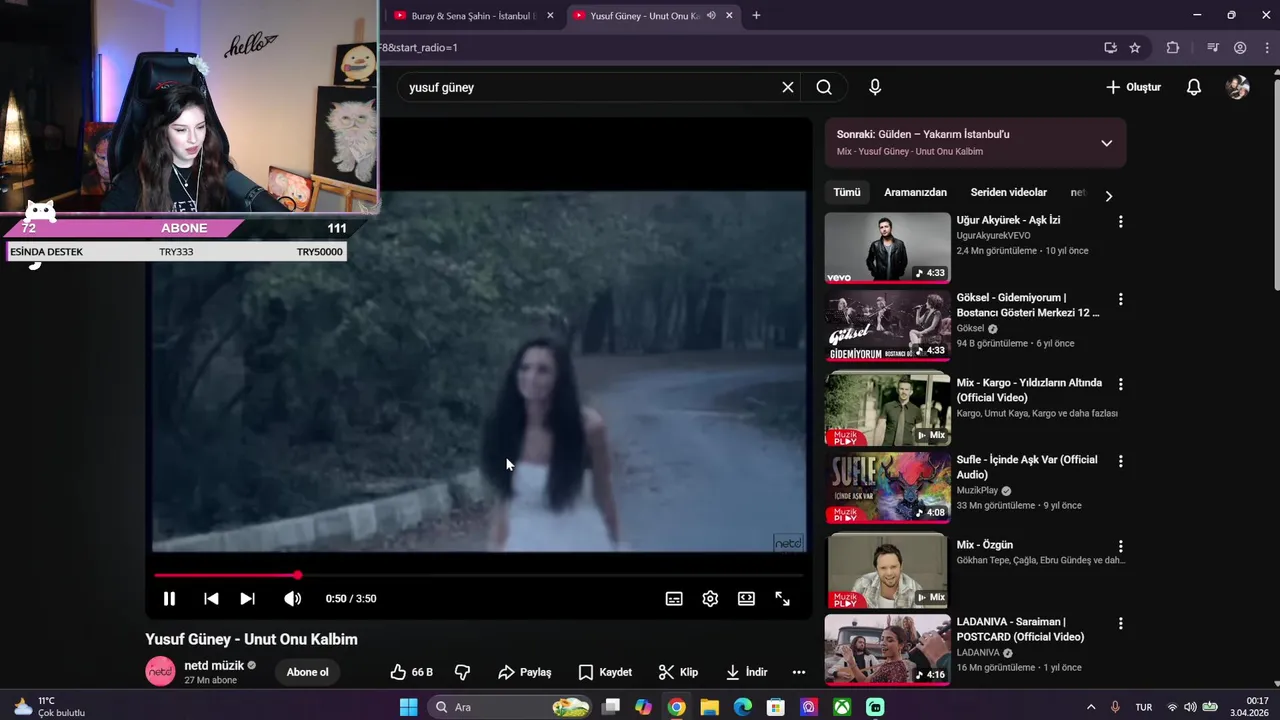The image size is (1280, 720).
Task: Open Göksel - Gidemiyorum video title
Action: pos(1028,305)
